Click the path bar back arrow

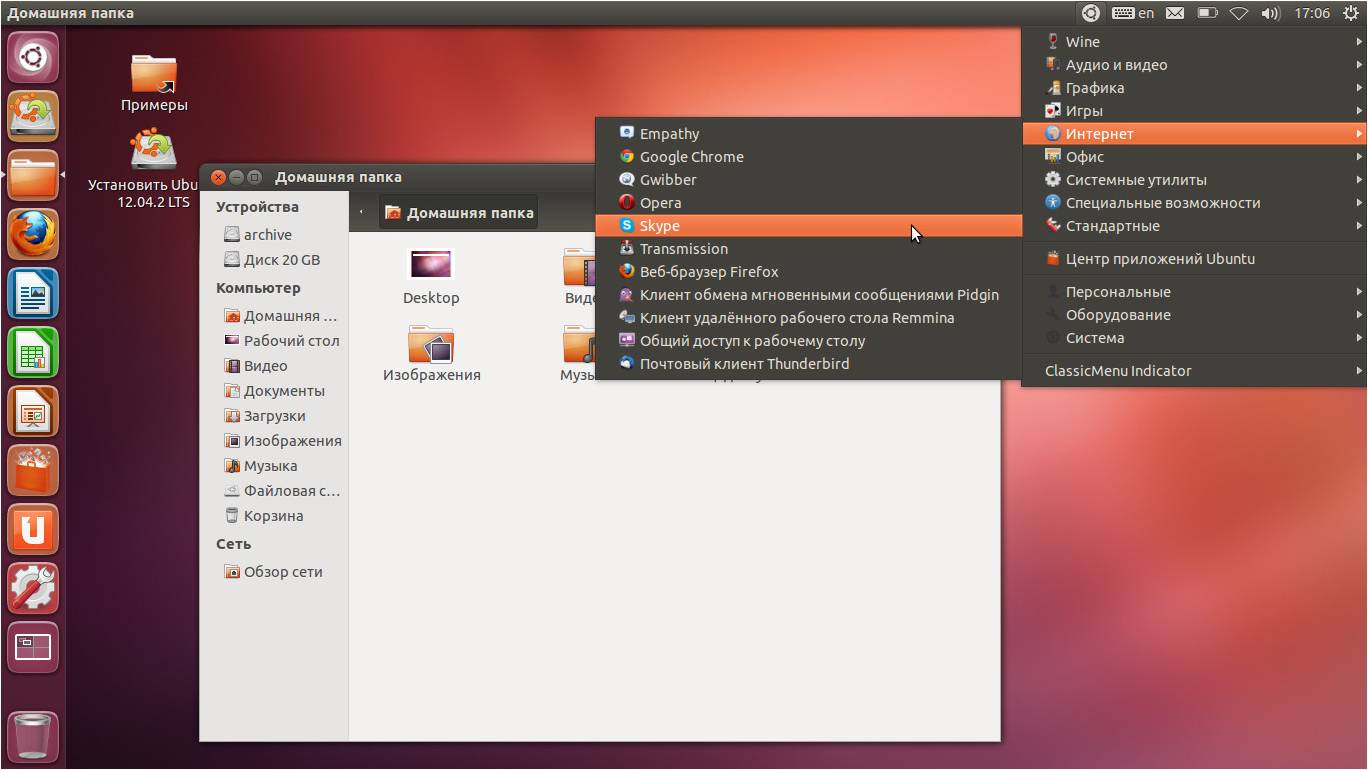click(x=361, y=213)
